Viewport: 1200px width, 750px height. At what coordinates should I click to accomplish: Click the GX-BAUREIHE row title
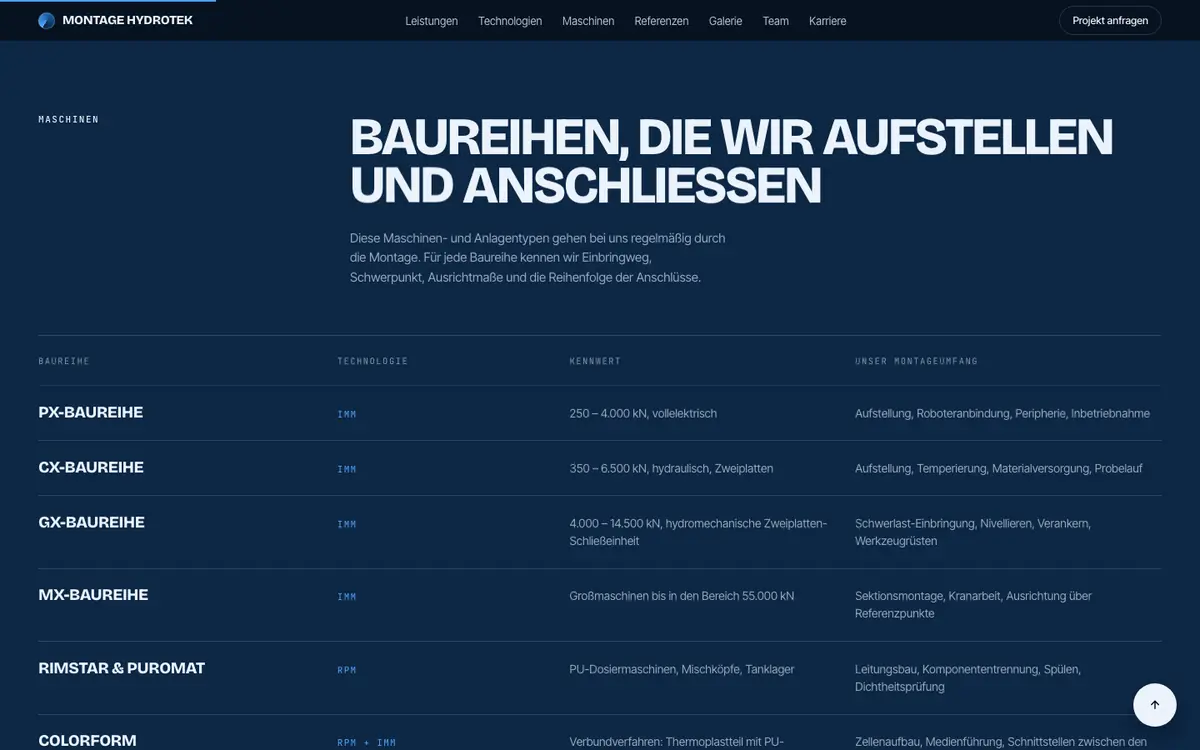[x=92, y=522]
